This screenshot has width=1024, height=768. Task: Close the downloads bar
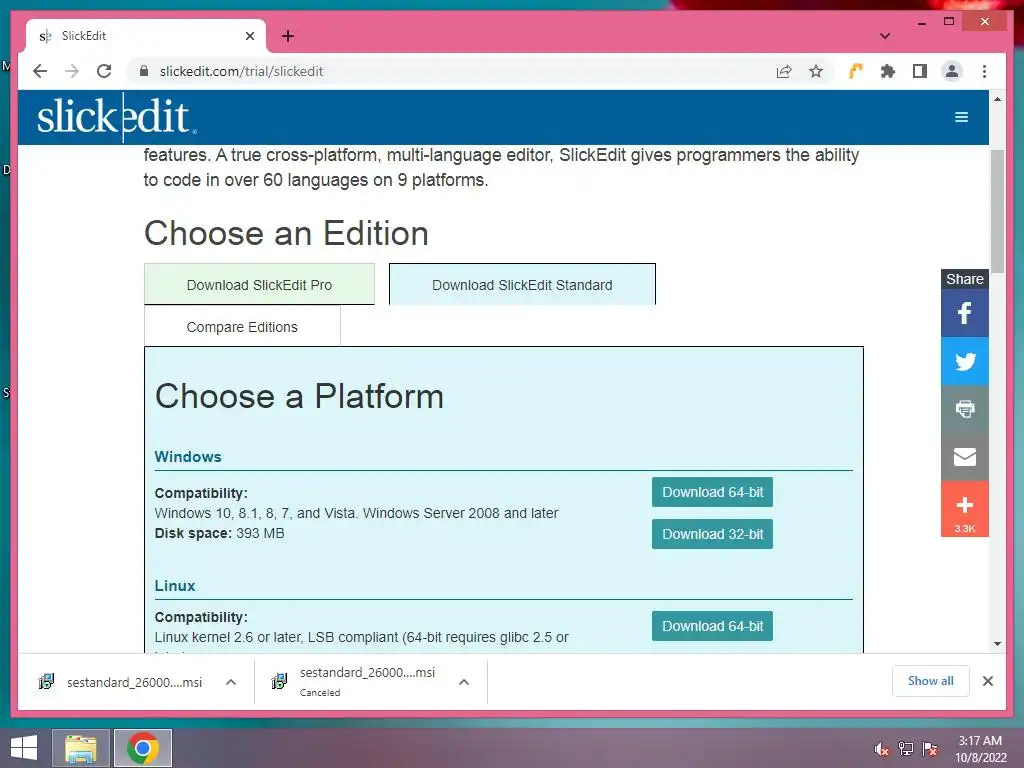tap(987, 681)
